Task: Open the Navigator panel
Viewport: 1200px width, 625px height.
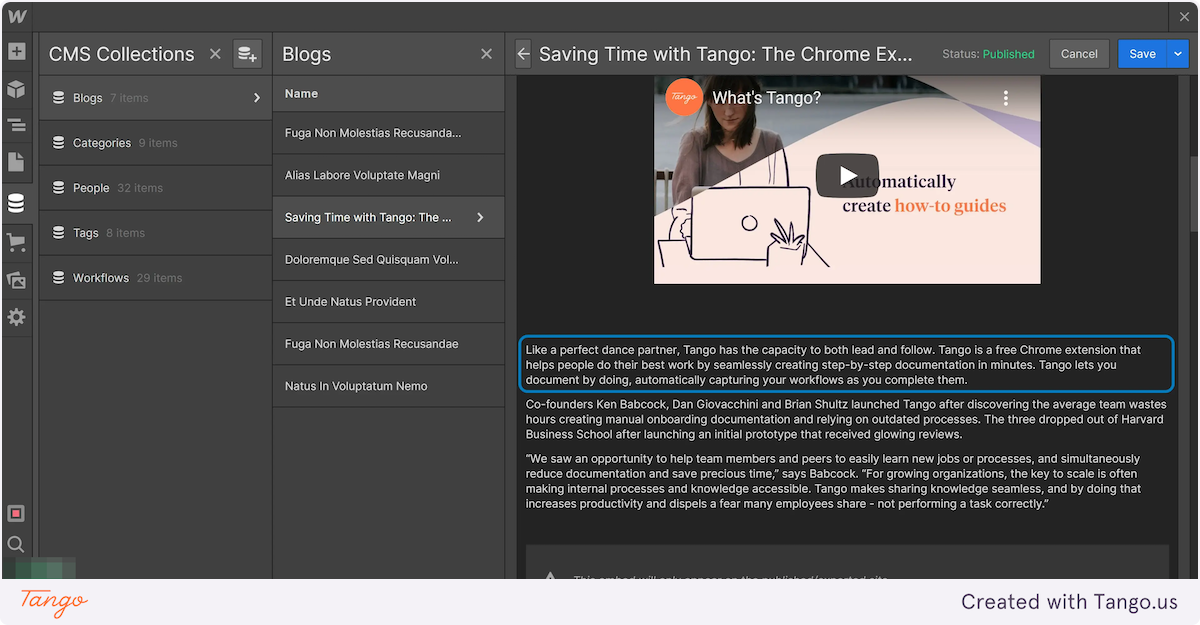Action: [16, 125]
